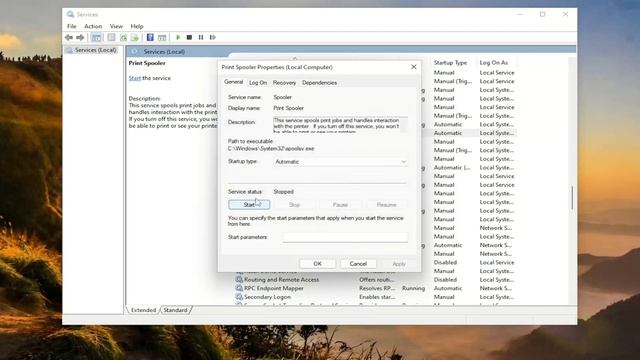
Task: Click the Services app icon in title bar
Action: (x=71, y=14)
